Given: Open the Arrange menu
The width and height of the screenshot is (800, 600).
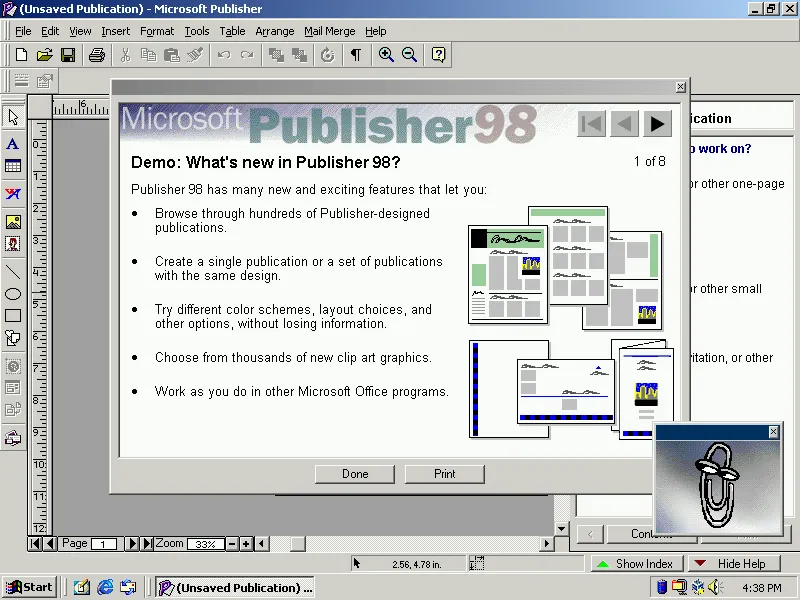Looking at the screenshot, I should [274, 31].
